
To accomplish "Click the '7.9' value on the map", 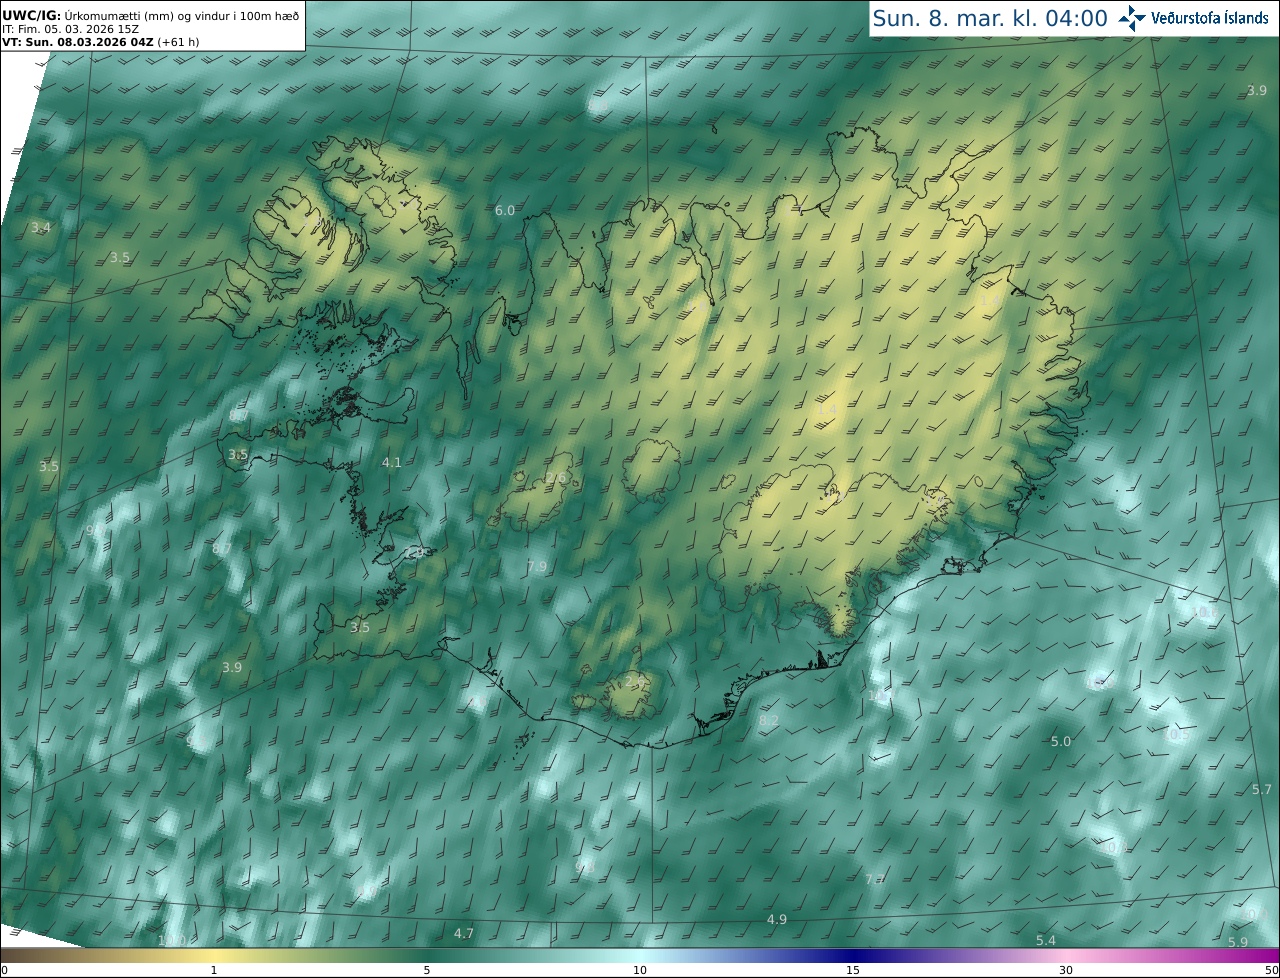I will (537, 566).
